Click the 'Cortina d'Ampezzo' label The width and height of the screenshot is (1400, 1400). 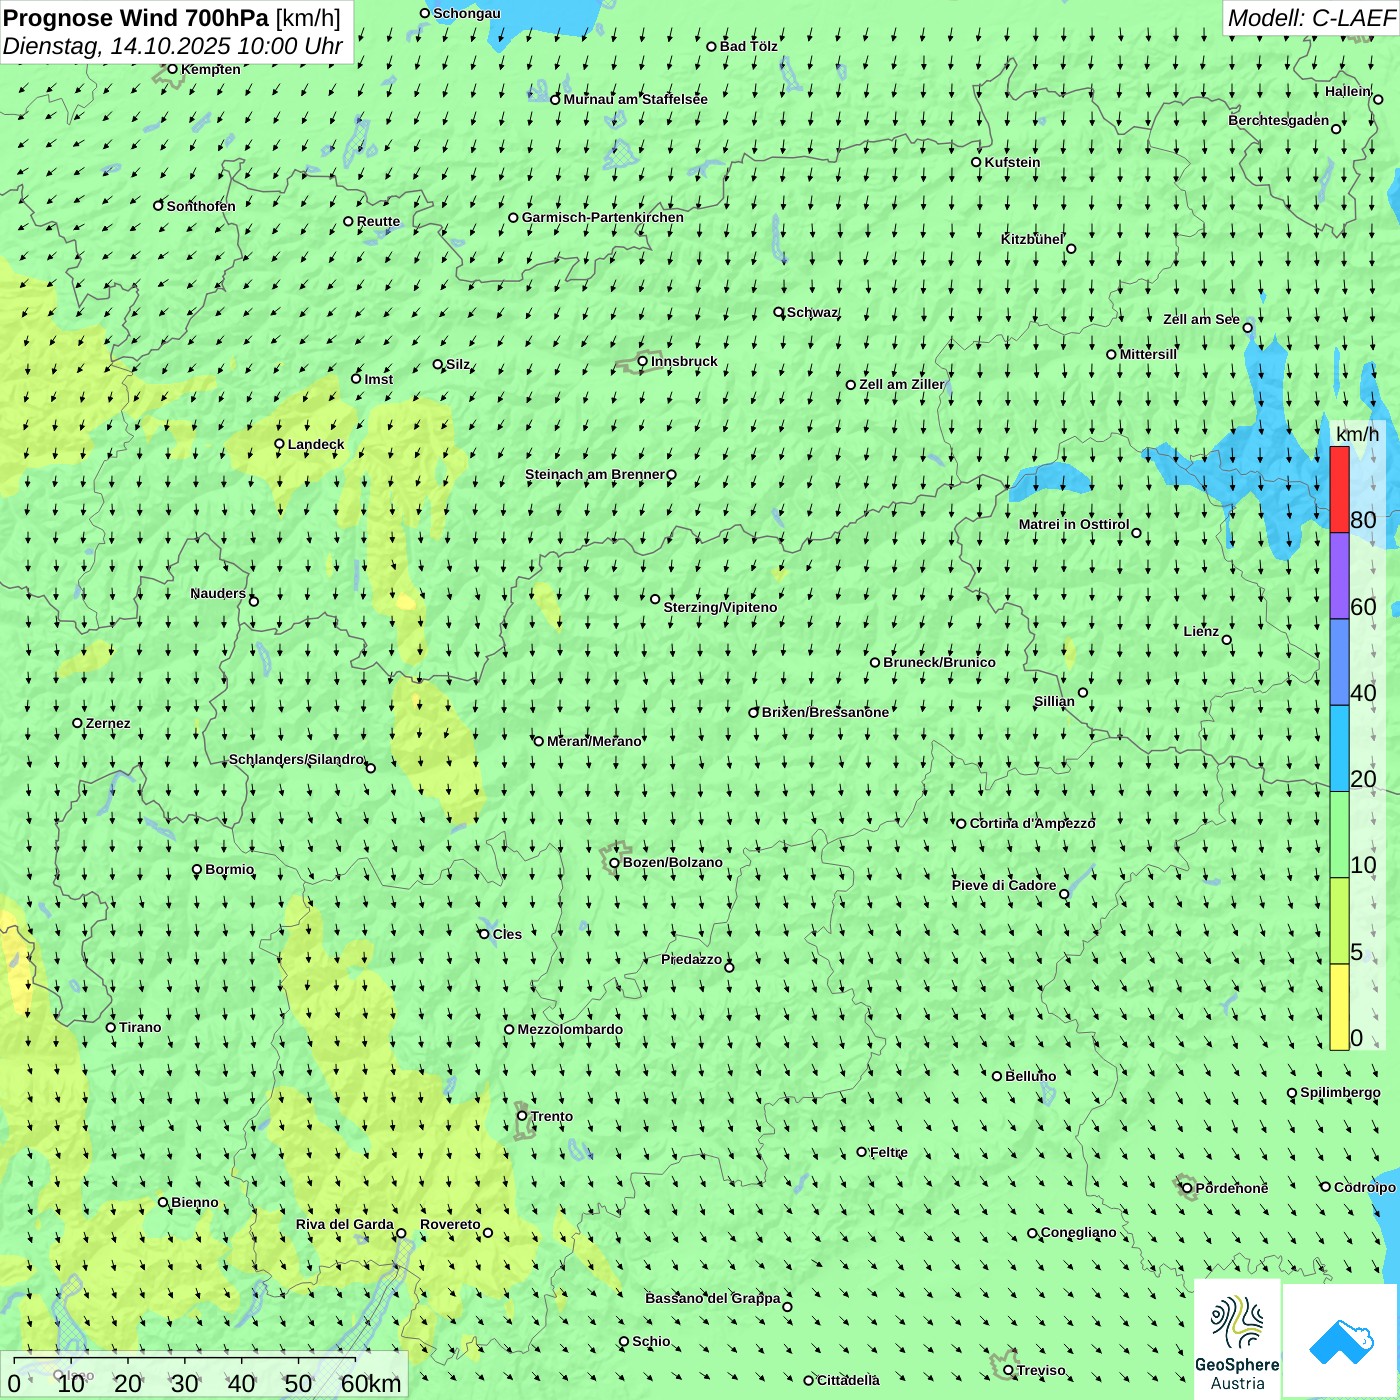click(x=1032, y=823)
